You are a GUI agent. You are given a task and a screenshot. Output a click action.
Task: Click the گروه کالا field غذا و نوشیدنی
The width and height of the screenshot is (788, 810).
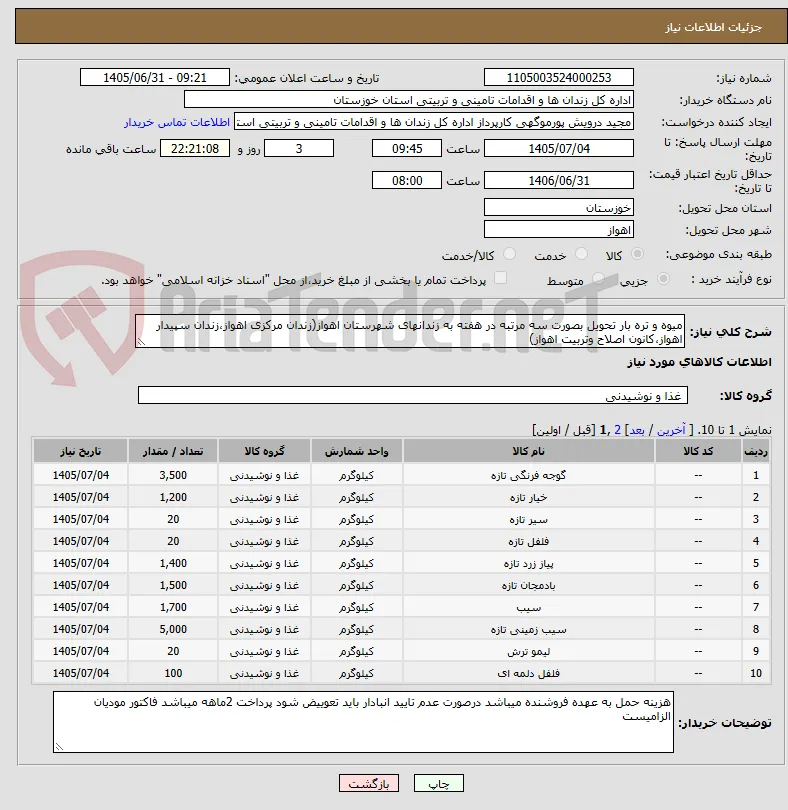(412, 396)
